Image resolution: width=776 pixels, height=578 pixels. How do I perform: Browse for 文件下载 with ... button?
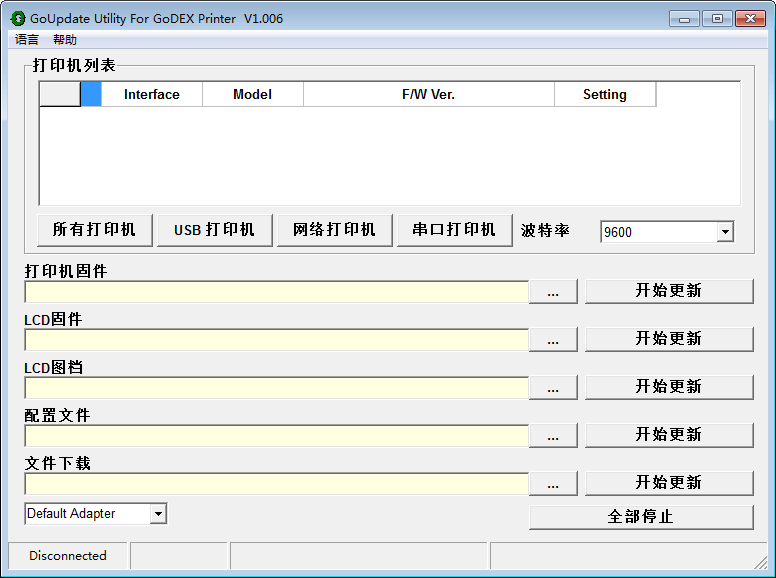pos(553,483)
